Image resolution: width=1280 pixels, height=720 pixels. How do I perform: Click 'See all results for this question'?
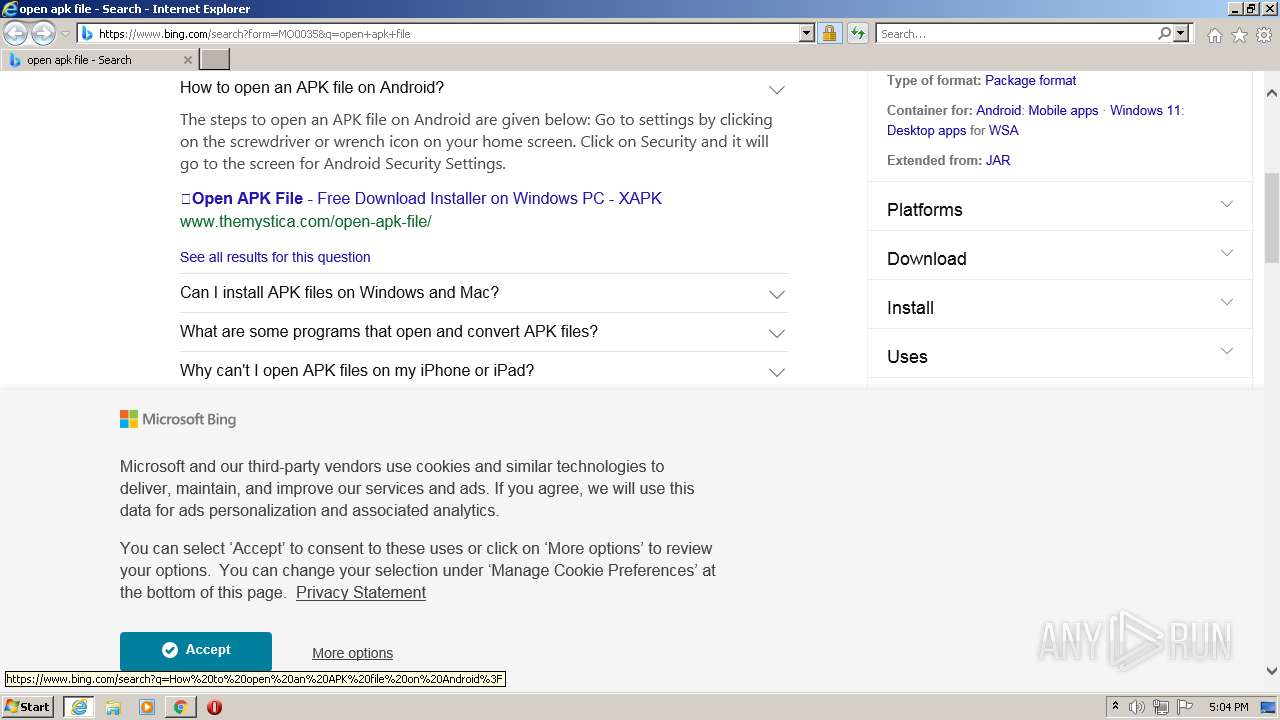tap(275, 257)
